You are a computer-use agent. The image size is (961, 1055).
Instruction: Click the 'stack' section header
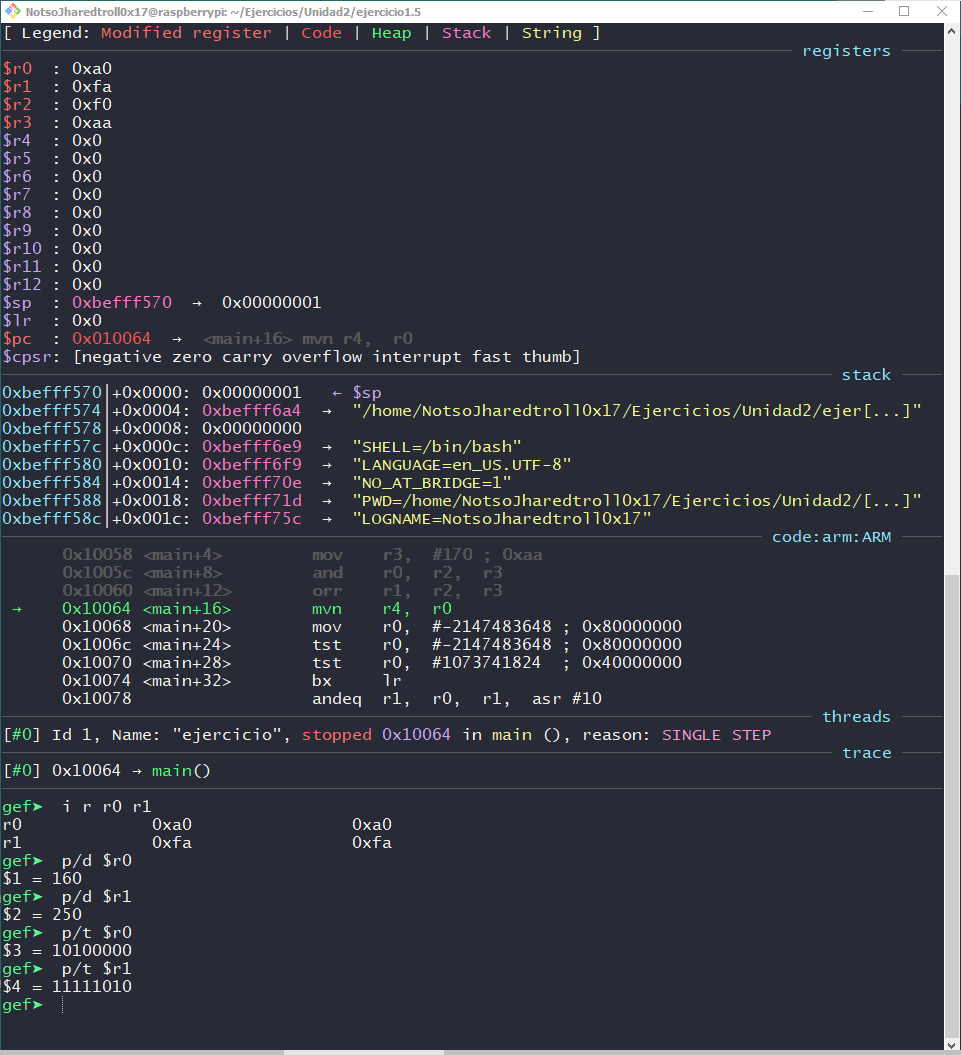[x=865, y=374]
